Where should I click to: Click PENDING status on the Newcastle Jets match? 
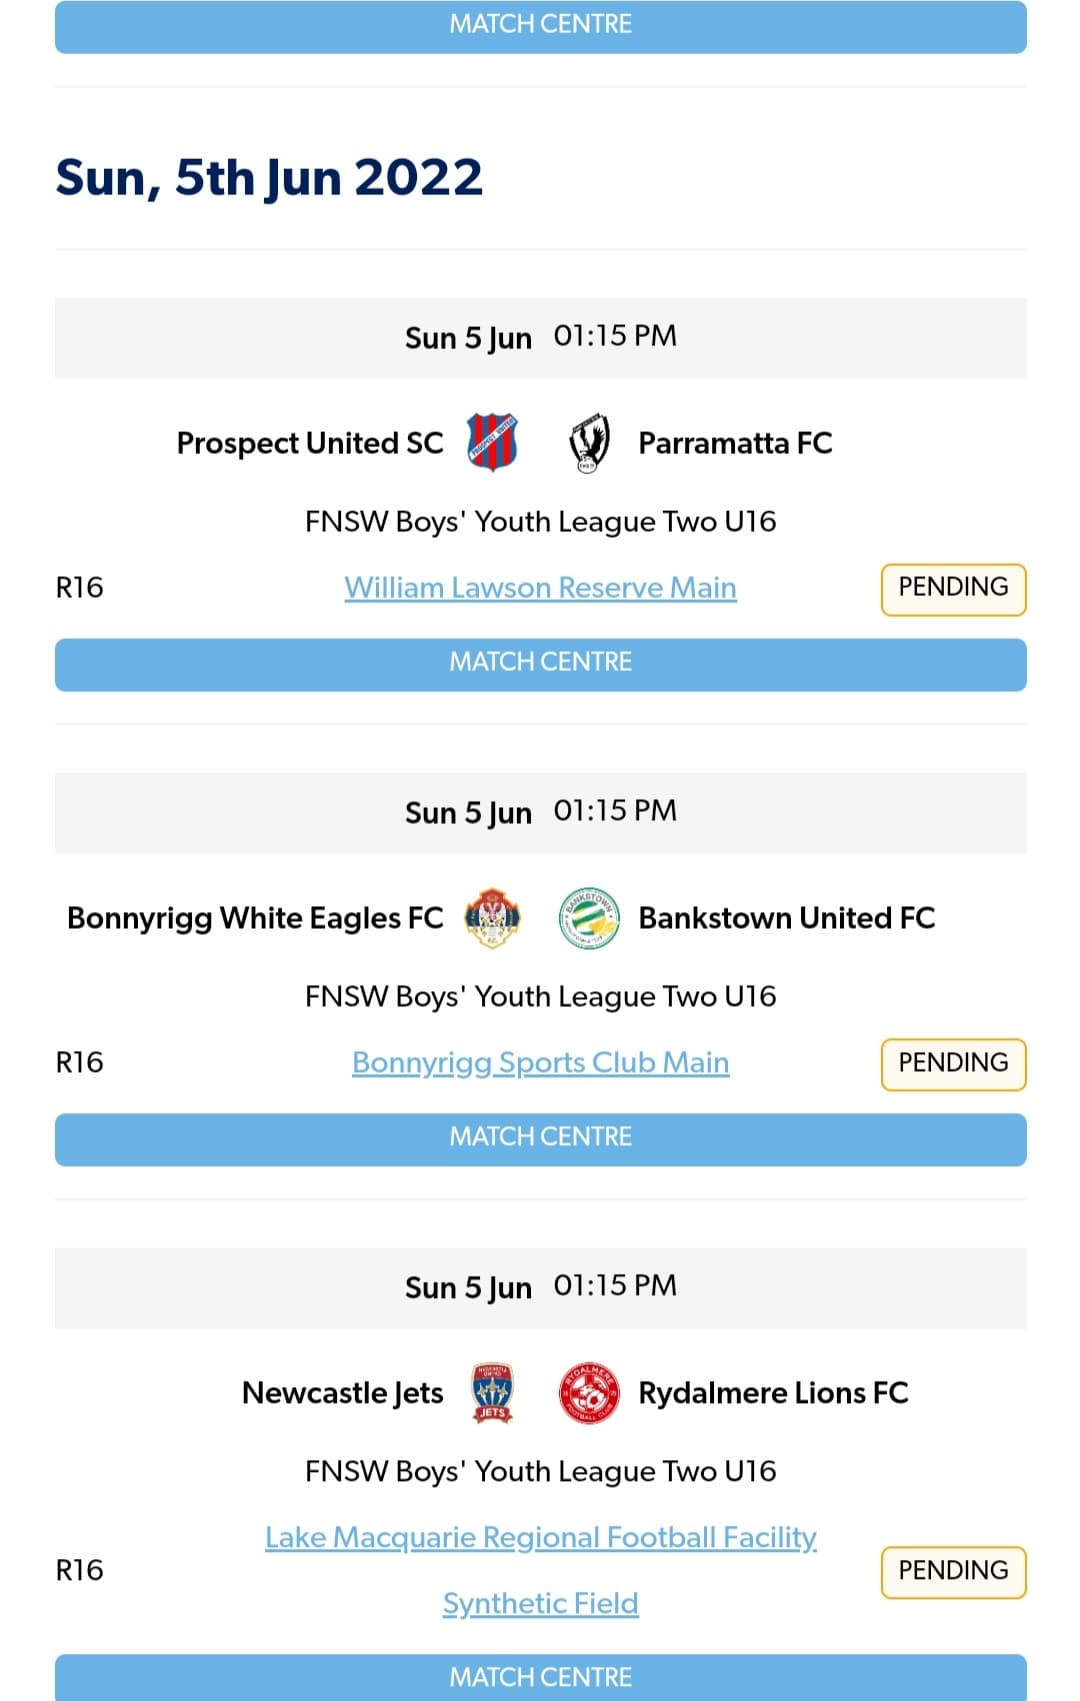[952, 1571]
